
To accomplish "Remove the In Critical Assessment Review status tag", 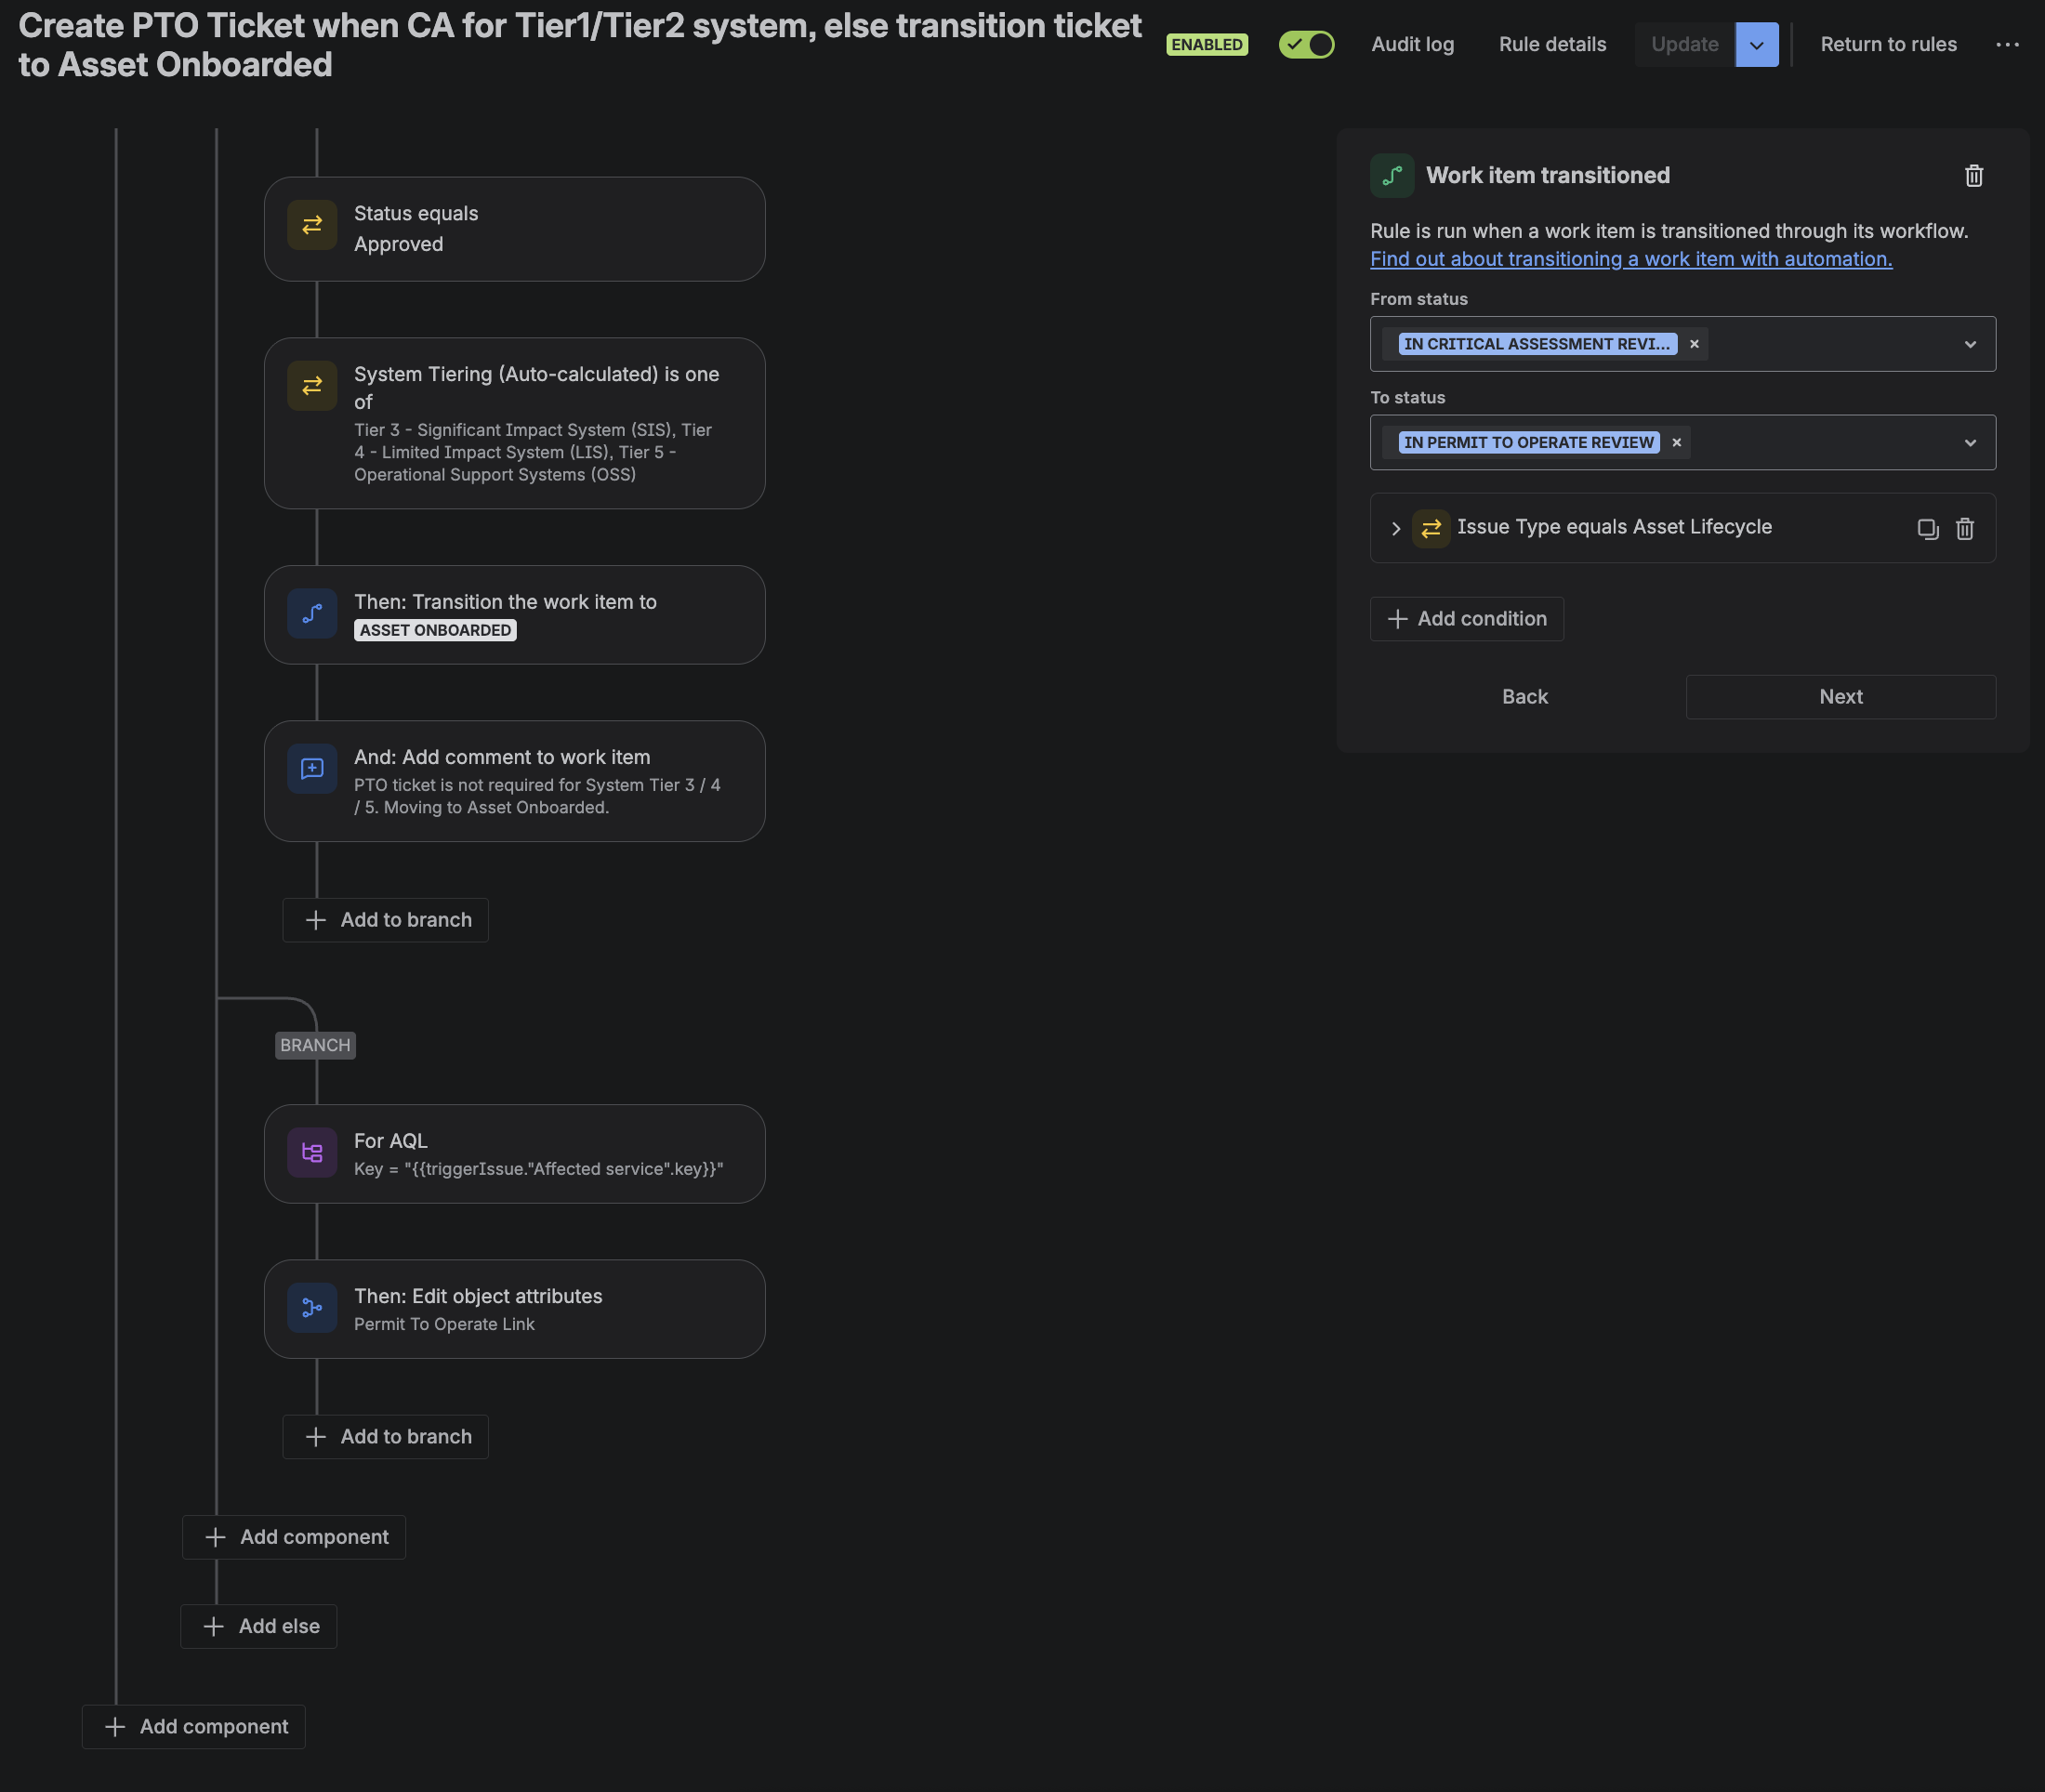I will pos(1694,344).
